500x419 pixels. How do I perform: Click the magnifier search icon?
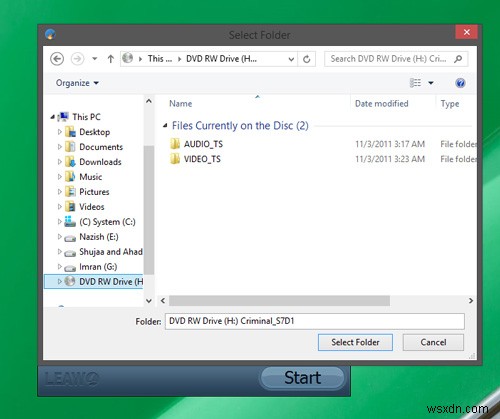tap(458, 59)
